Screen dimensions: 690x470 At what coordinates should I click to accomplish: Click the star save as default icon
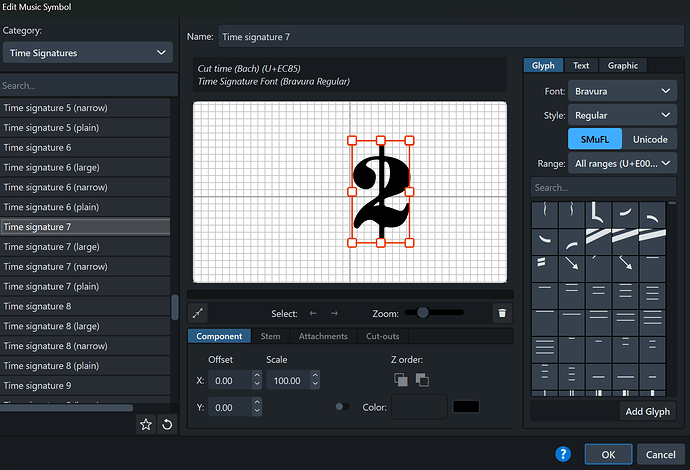tap(146, 425)
